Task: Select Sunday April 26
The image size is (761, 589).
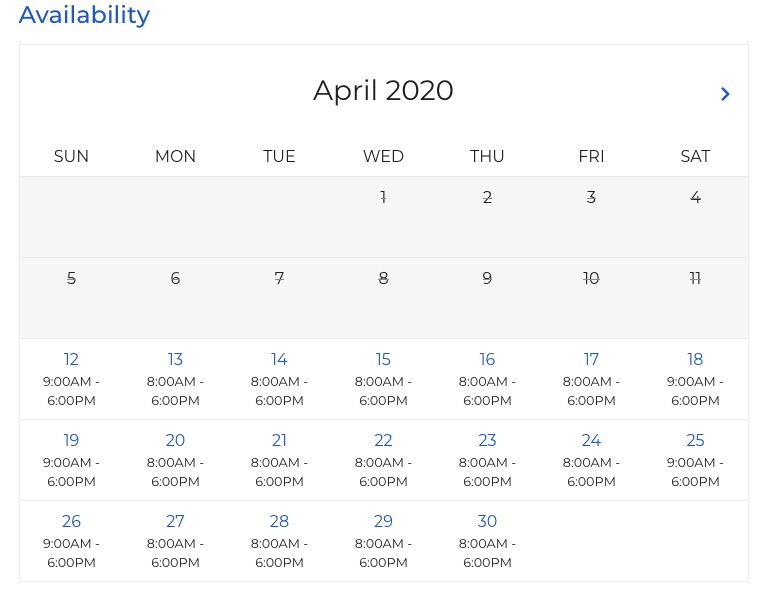Action: [71, 522]
